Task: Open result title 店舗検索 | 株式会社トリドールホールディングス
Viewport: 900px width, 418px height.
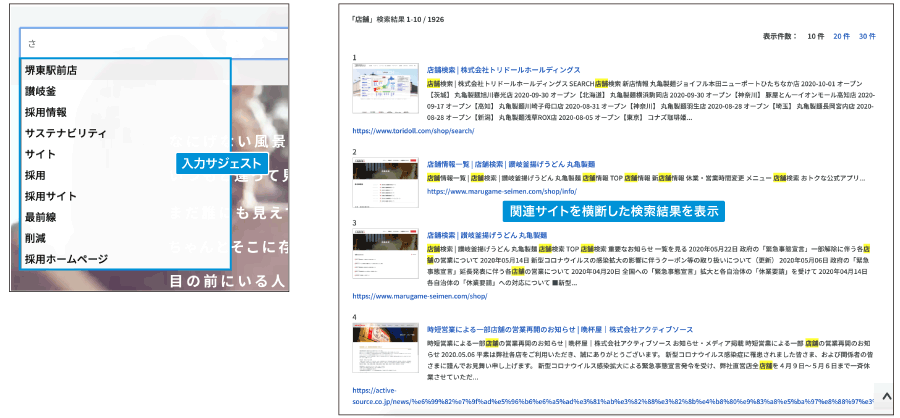Action: 503,70
